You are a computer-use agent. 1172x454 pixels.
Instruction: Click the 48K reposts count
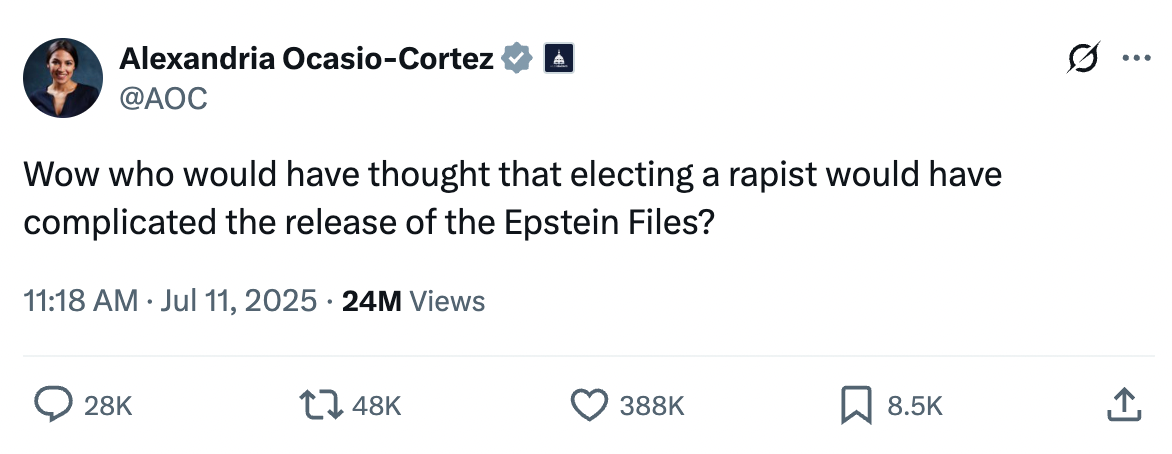pos(377,405)
